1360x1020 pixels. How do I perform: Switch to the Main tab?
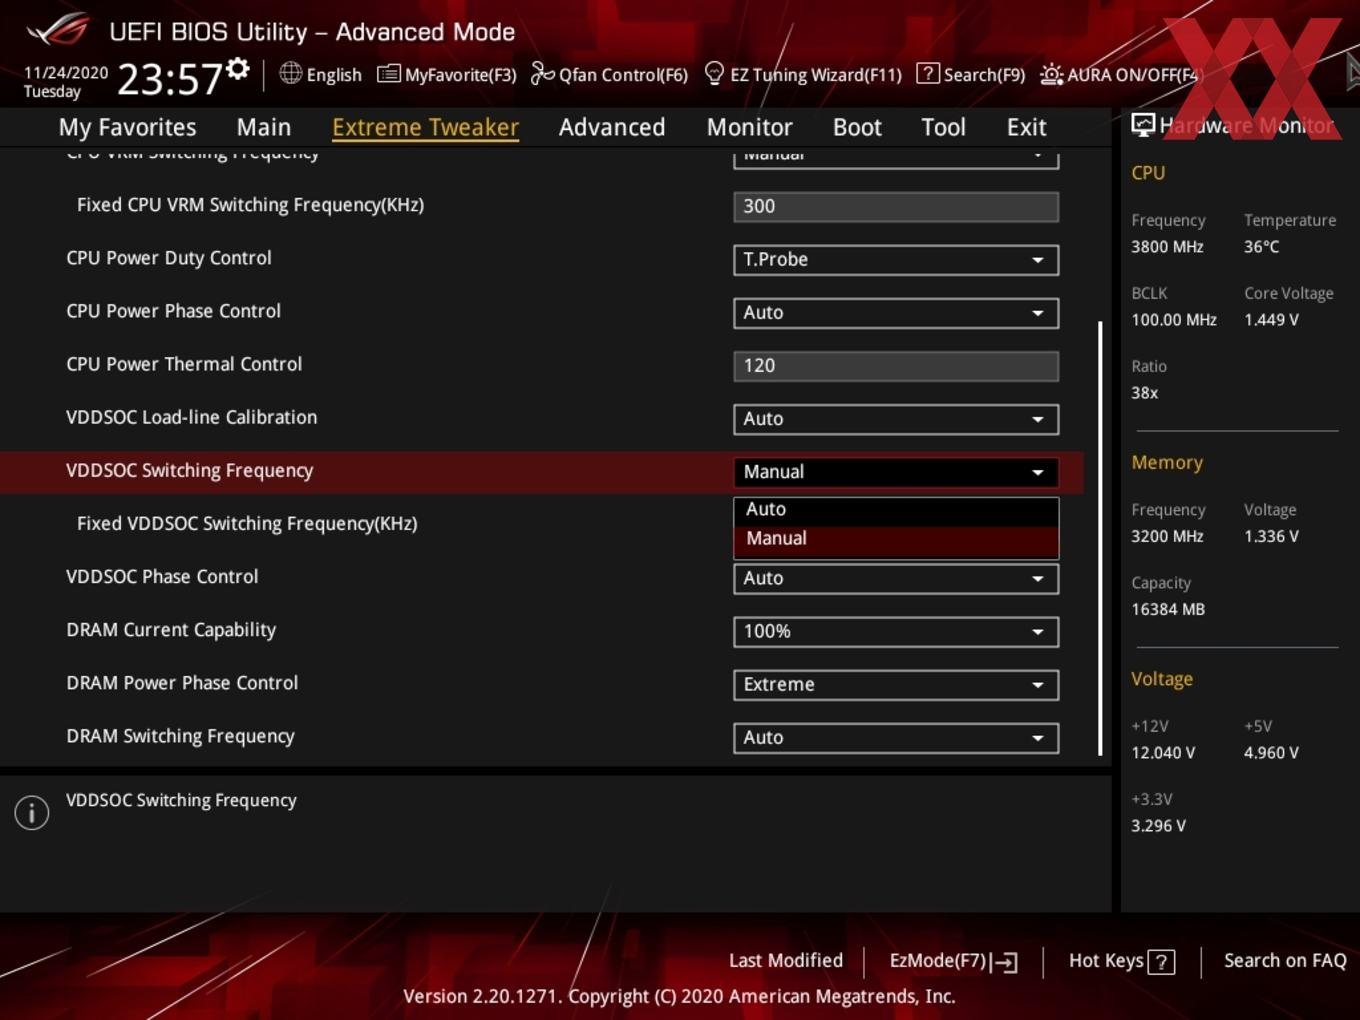pyautogui.click(x=264, y=127)
